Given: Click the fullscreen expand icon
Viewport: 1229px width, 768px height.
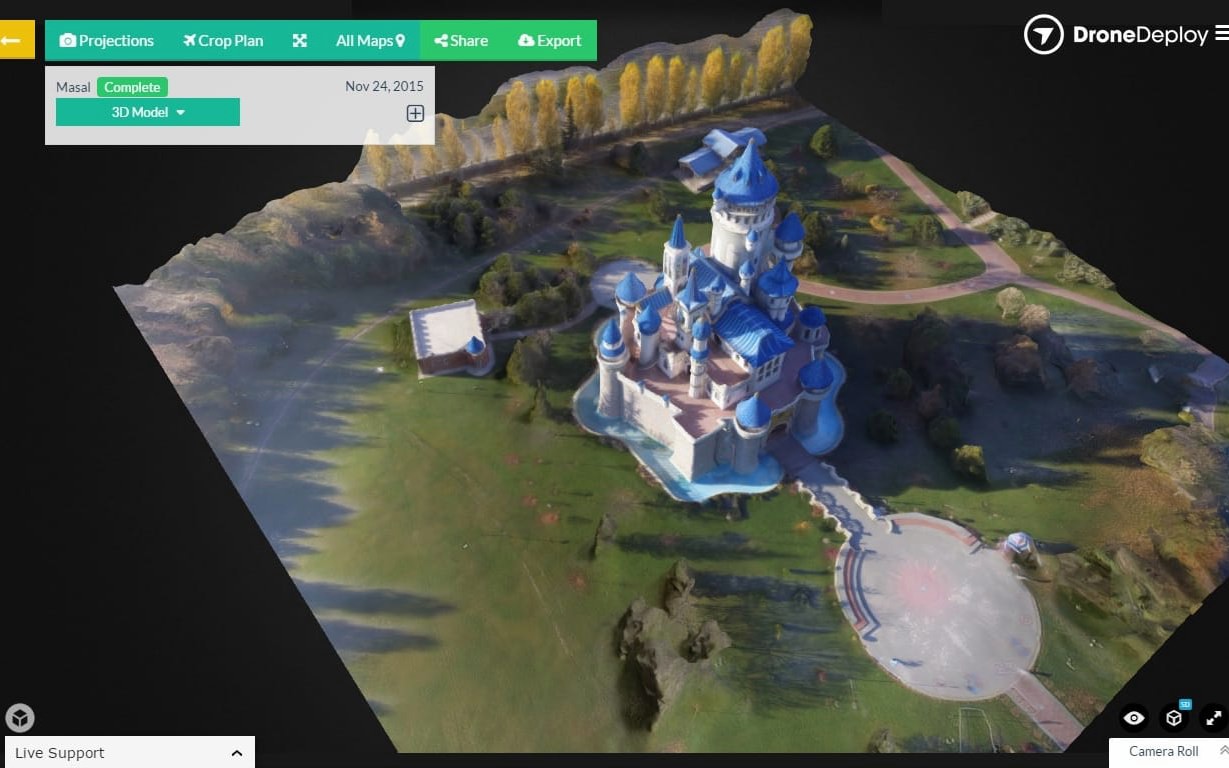Looking at the screenshot, I should tap(1213, 717).
